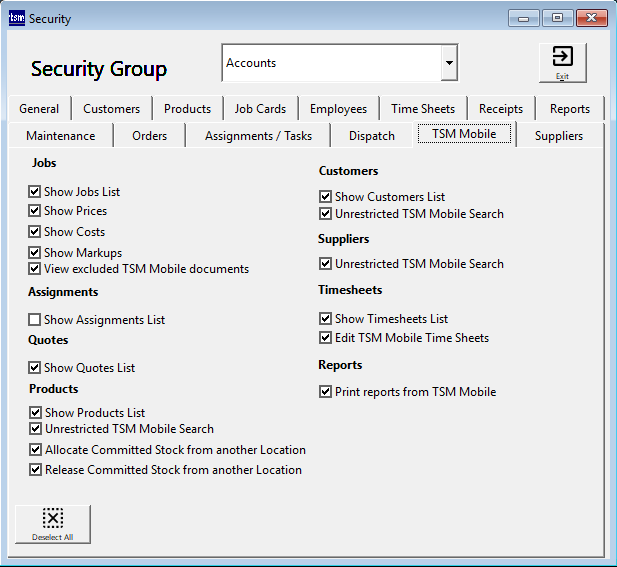Select the TSM Mobile tab

pos(464,134)
